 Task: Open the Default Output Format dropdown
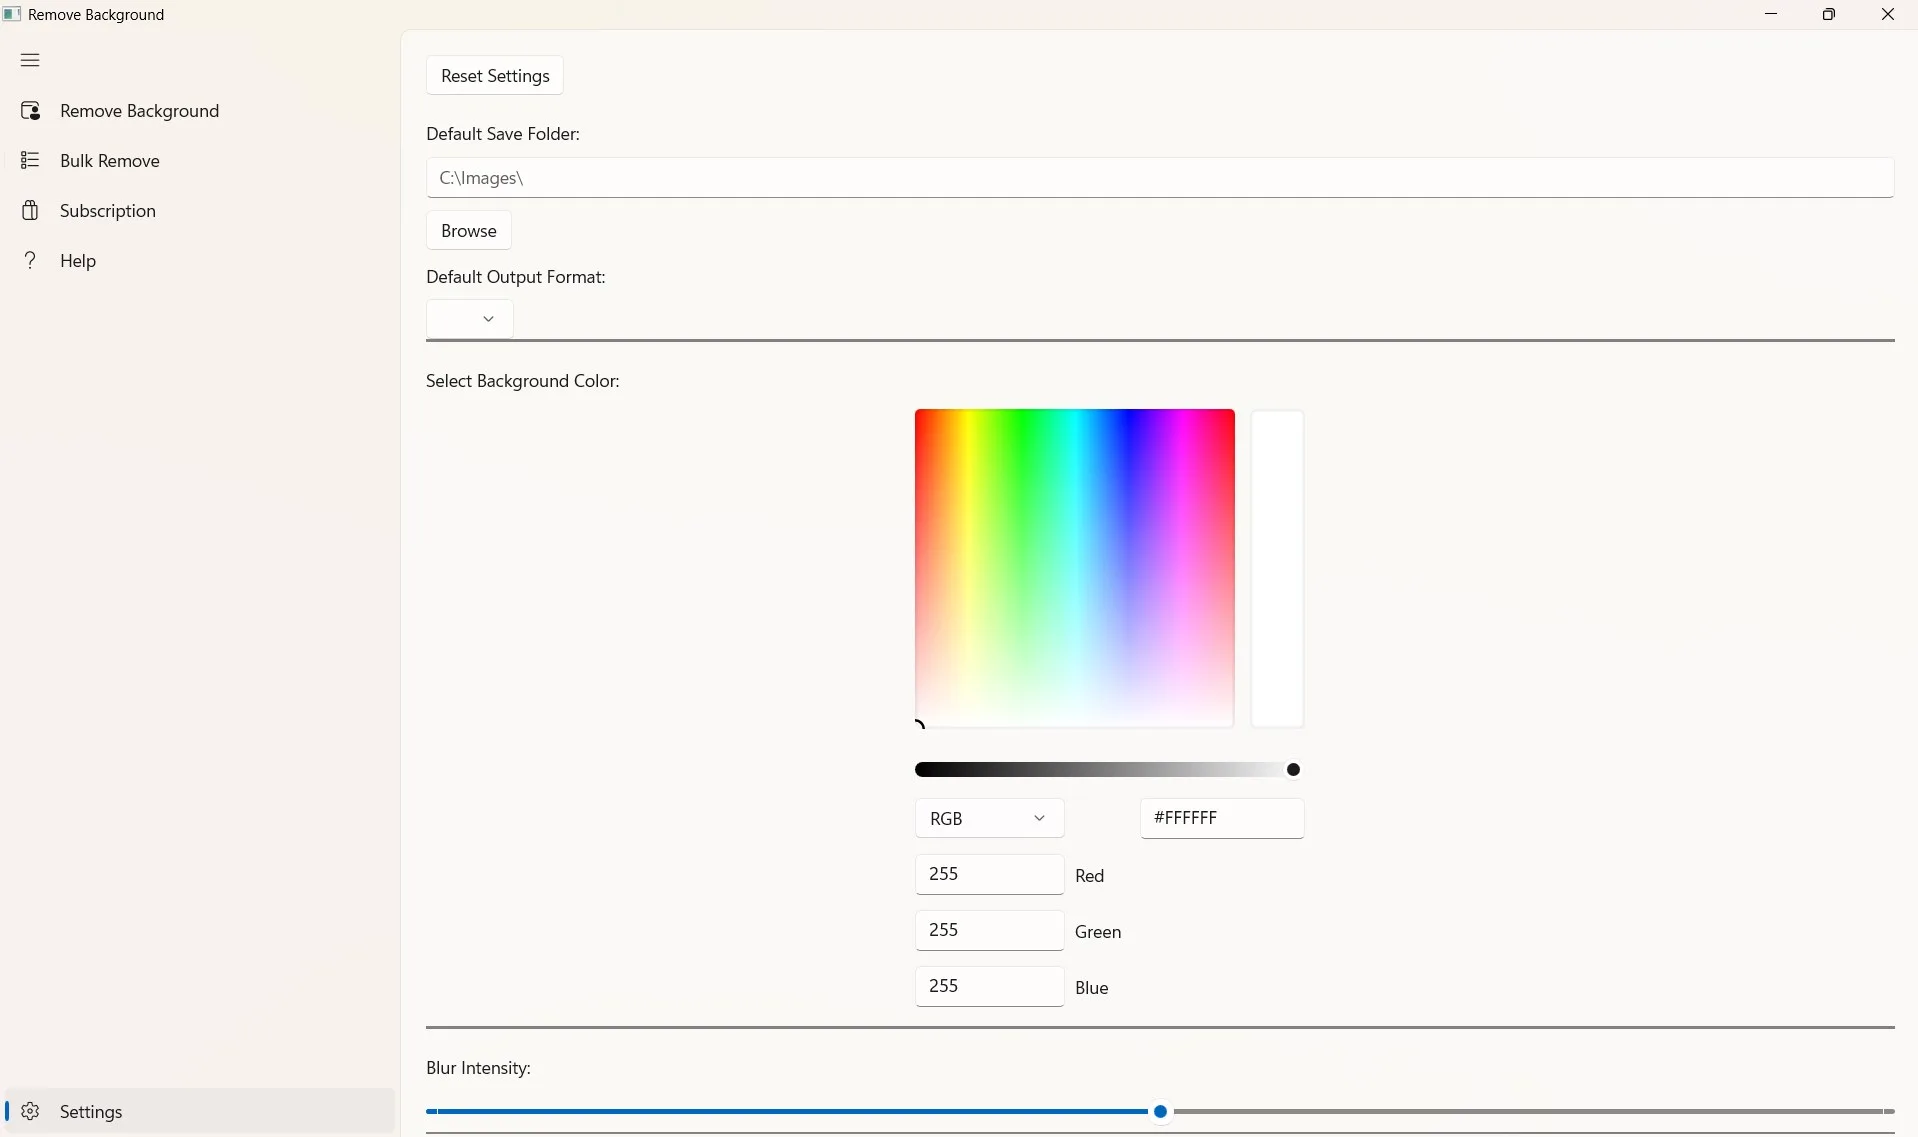(470, 319)
